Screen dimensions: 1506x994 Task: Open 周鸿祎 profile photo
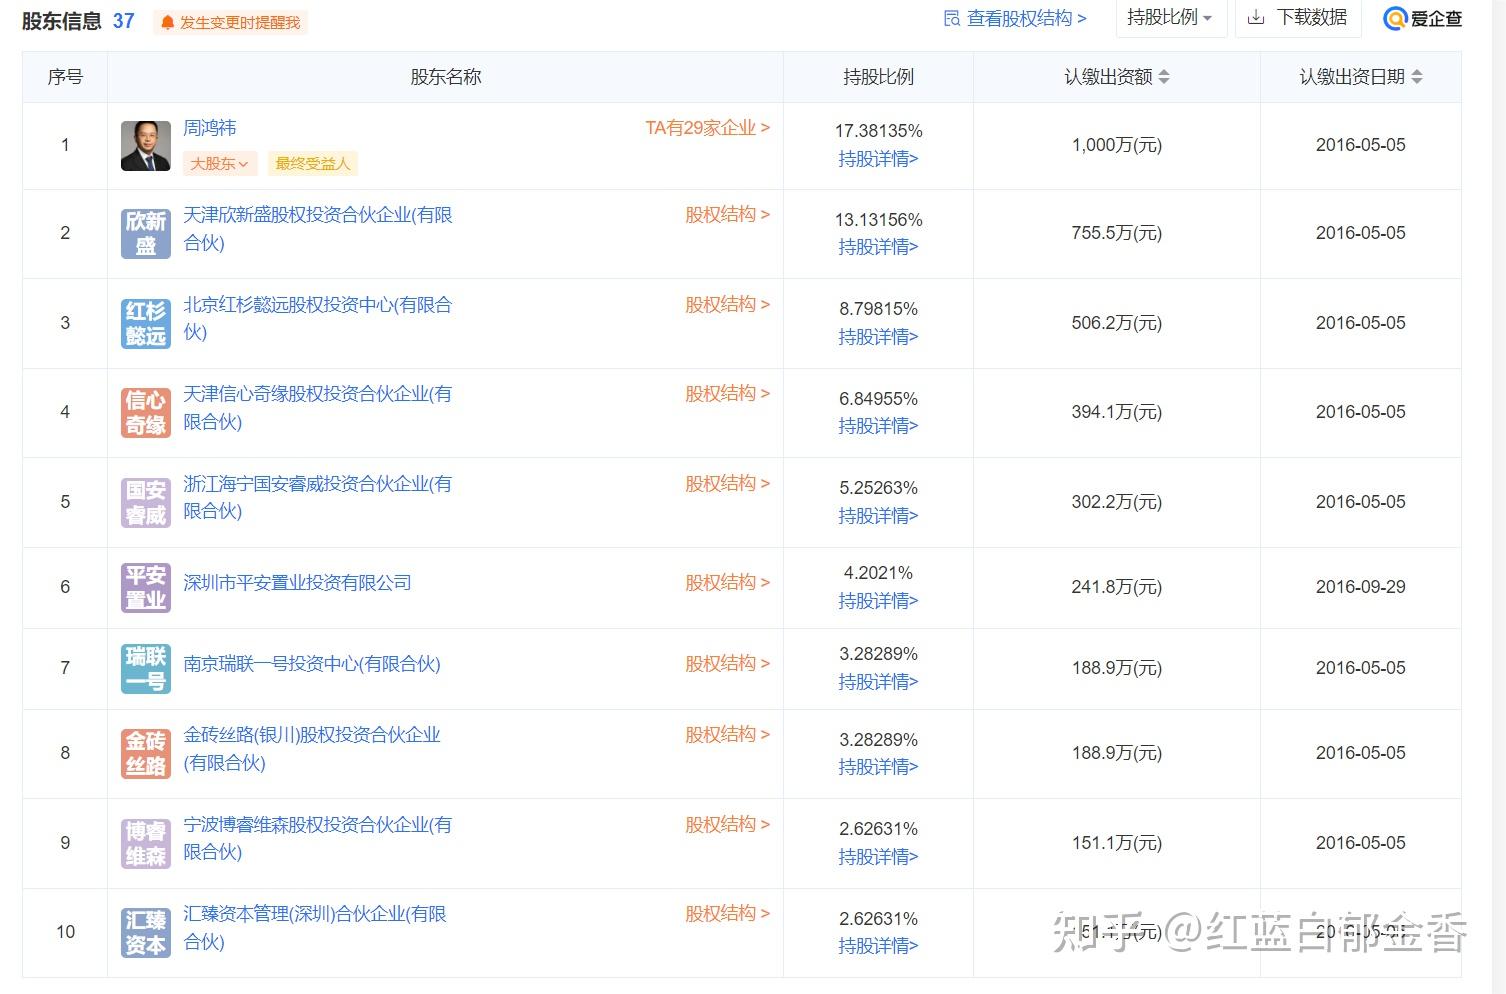[x=146, y=146]
